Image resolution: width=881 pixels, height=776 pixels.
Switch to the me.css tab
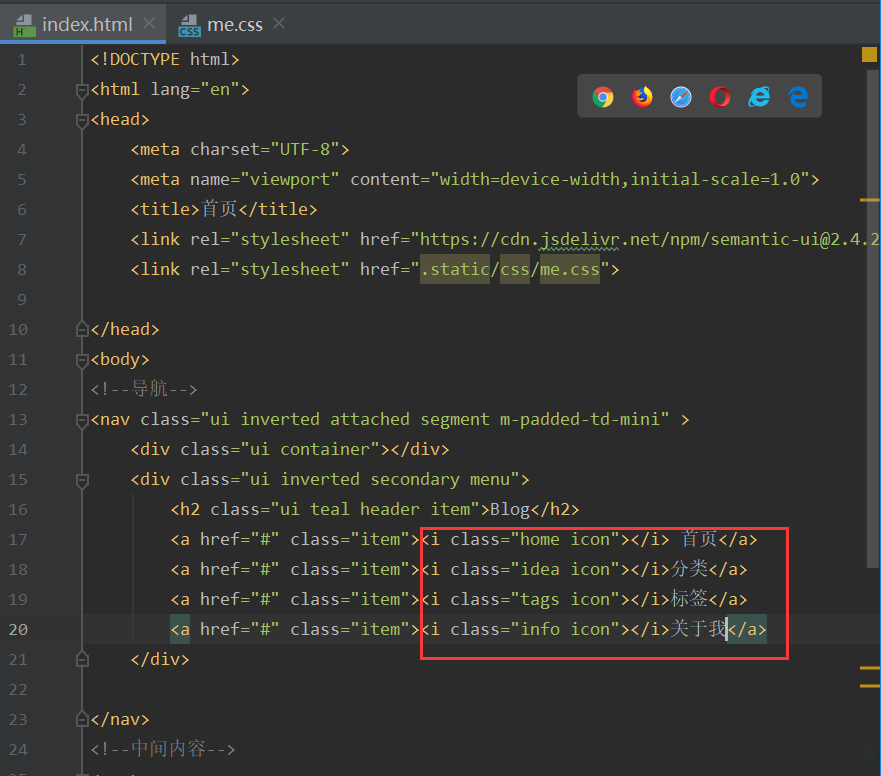pos(234,24)
